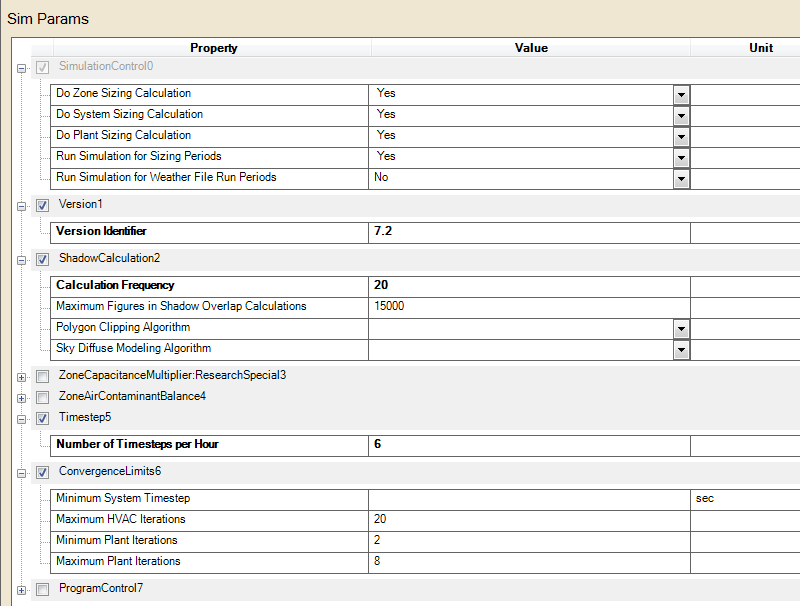Enable the ProgramControl7 checkbox

(42, 590)
